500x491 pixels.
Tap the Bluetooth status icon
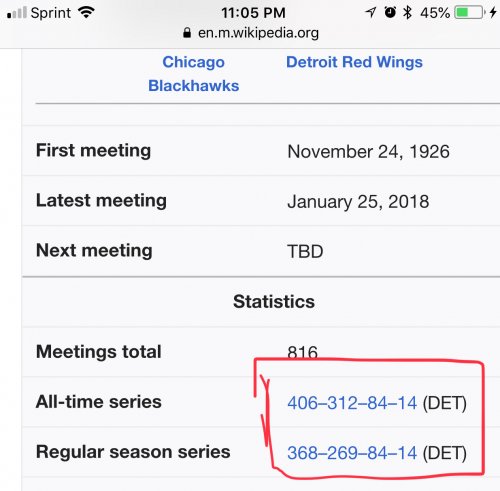[x=407, y=12]
